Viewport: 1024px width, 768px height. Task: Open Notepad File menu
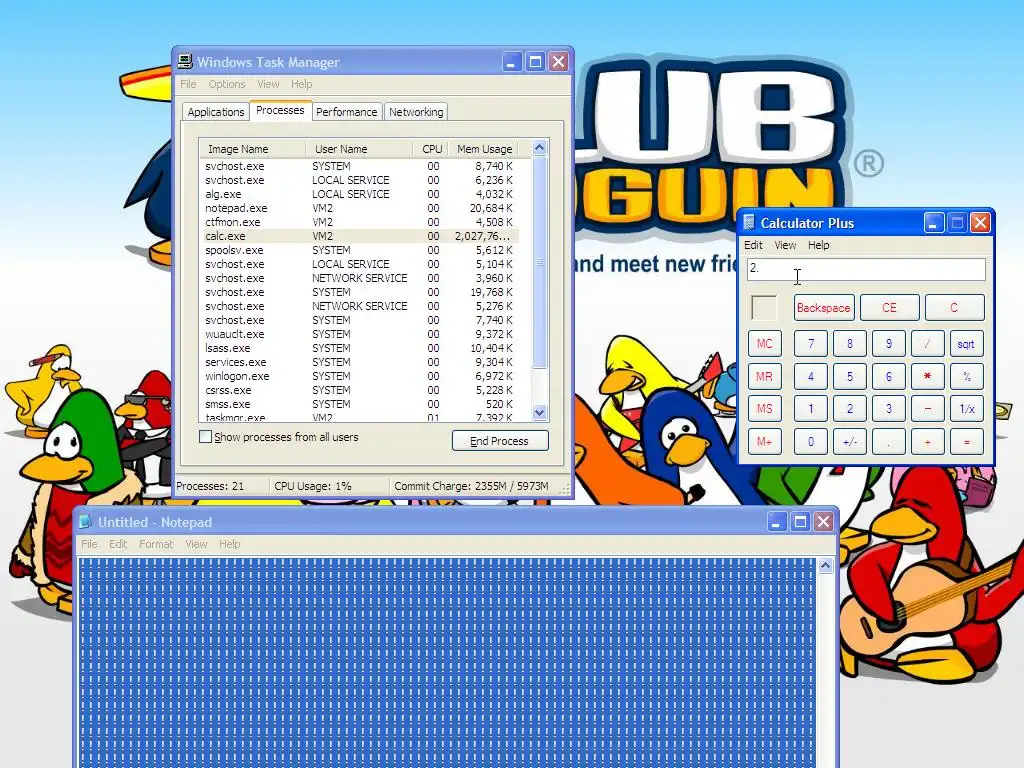(89, 544)
